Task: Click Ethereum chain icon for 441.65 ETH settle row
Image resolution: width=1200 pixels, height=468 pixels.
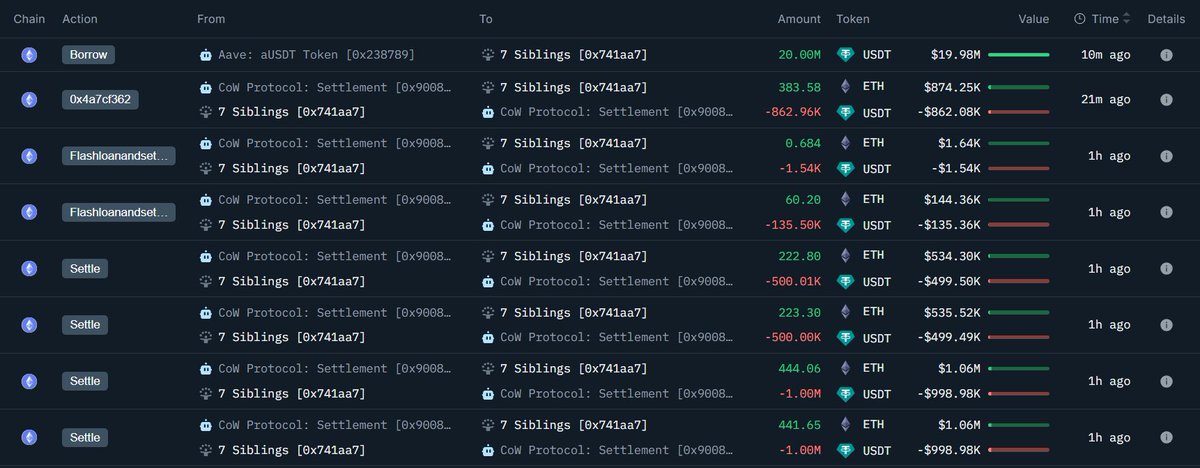Action: (x=29, y=437)
